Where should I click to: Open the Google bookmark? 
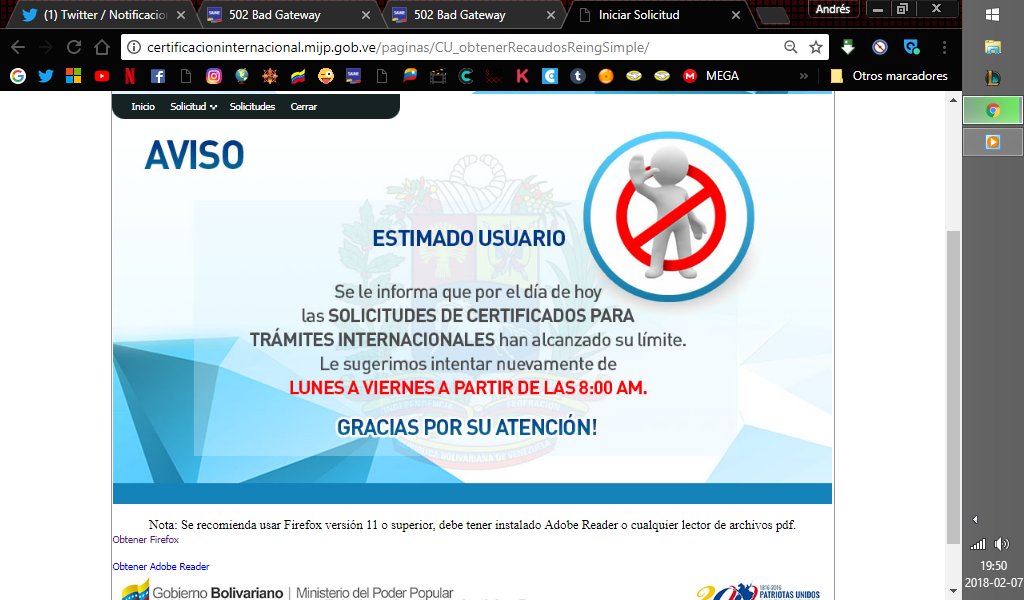click(x=18, y=76)
